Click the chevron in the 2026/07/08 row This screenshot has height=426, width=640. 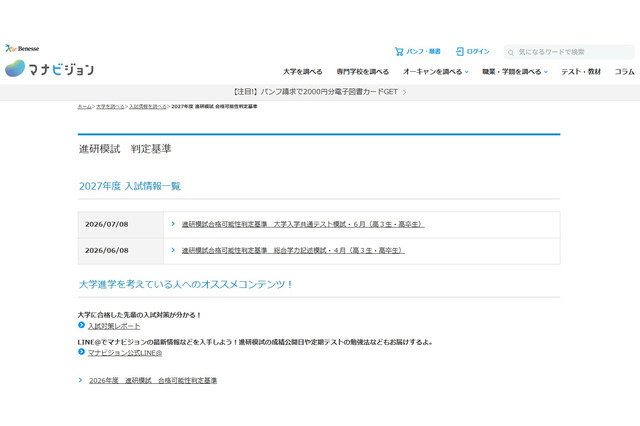click(173, 224)
